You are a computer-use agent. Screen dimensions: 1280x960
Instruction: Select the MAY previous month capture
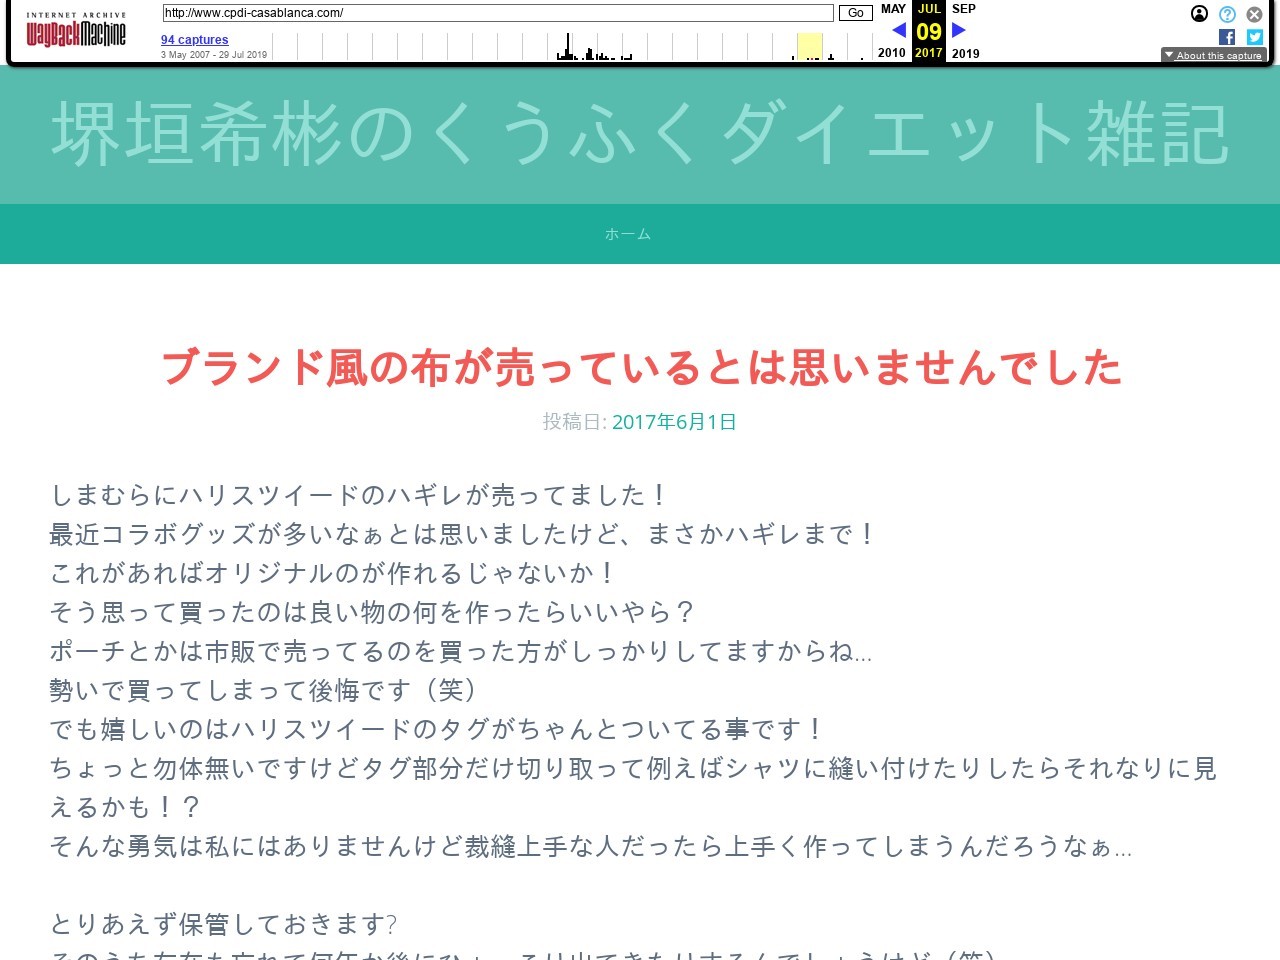coord(893,9)
